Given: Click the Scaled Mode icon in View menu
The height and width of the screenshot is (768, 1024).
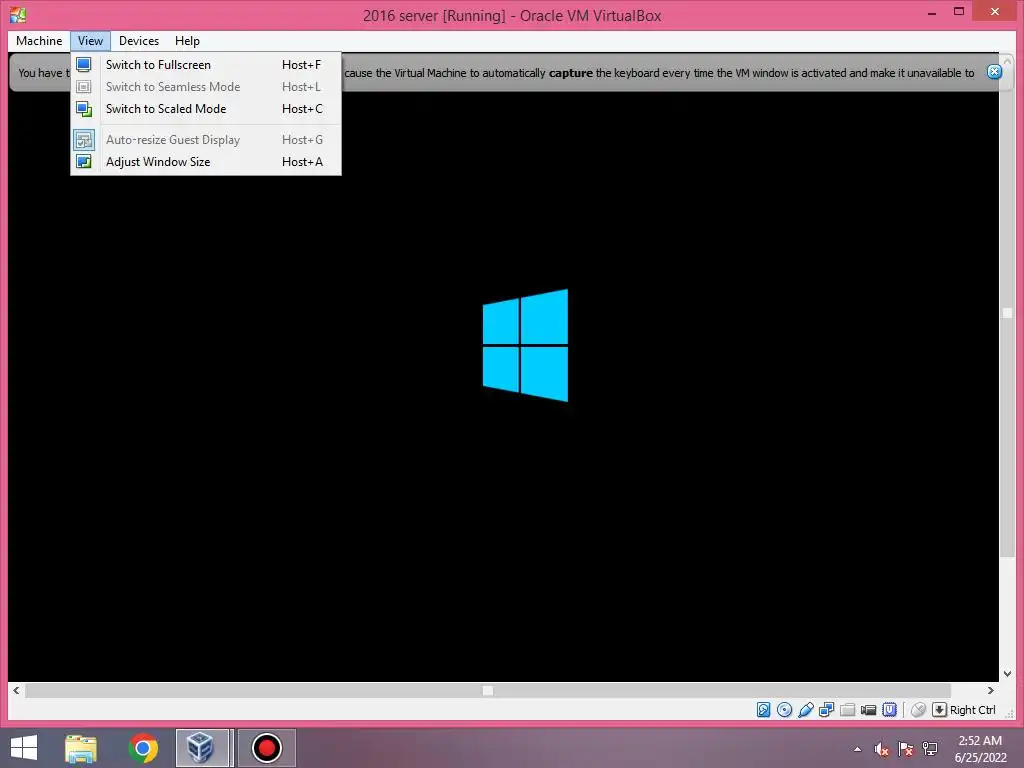Looking at the screenshot, I should tap(84, 108).
